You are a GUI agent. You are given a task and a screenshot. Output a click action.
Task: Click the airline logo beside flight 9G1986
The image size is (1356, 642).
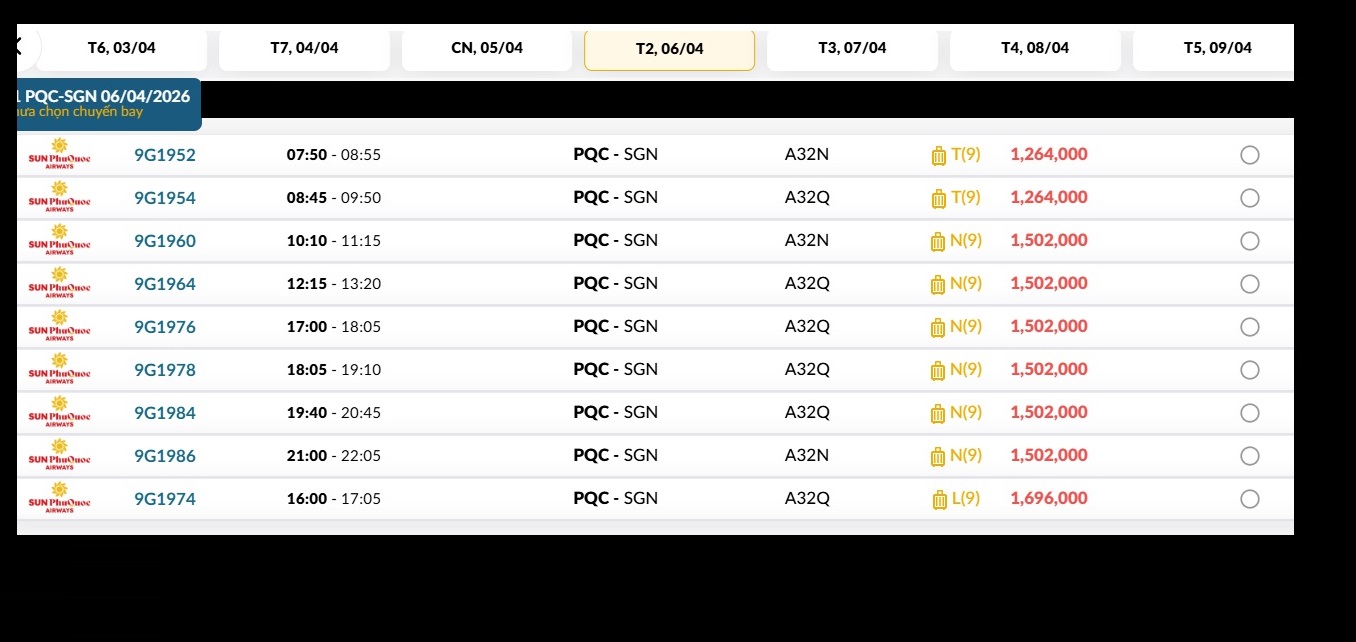pos(59,456)
